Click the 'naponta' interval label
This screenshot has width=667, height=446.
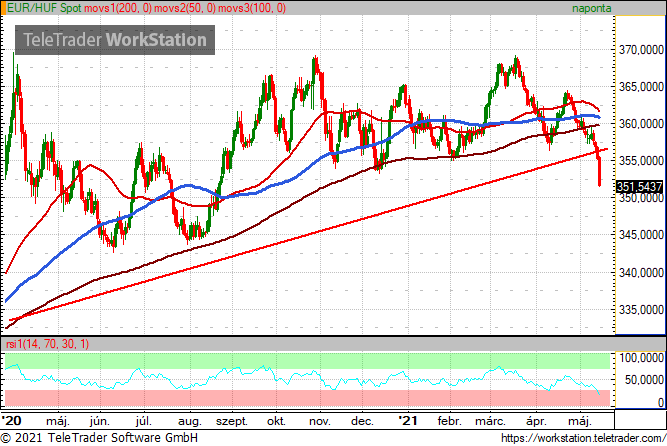[x=591, y=8]
